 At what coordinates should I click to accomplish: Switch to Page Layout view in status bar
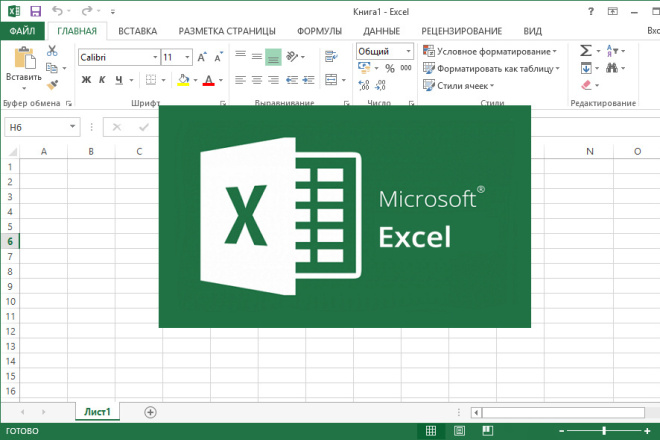click(x=457, y=431)
